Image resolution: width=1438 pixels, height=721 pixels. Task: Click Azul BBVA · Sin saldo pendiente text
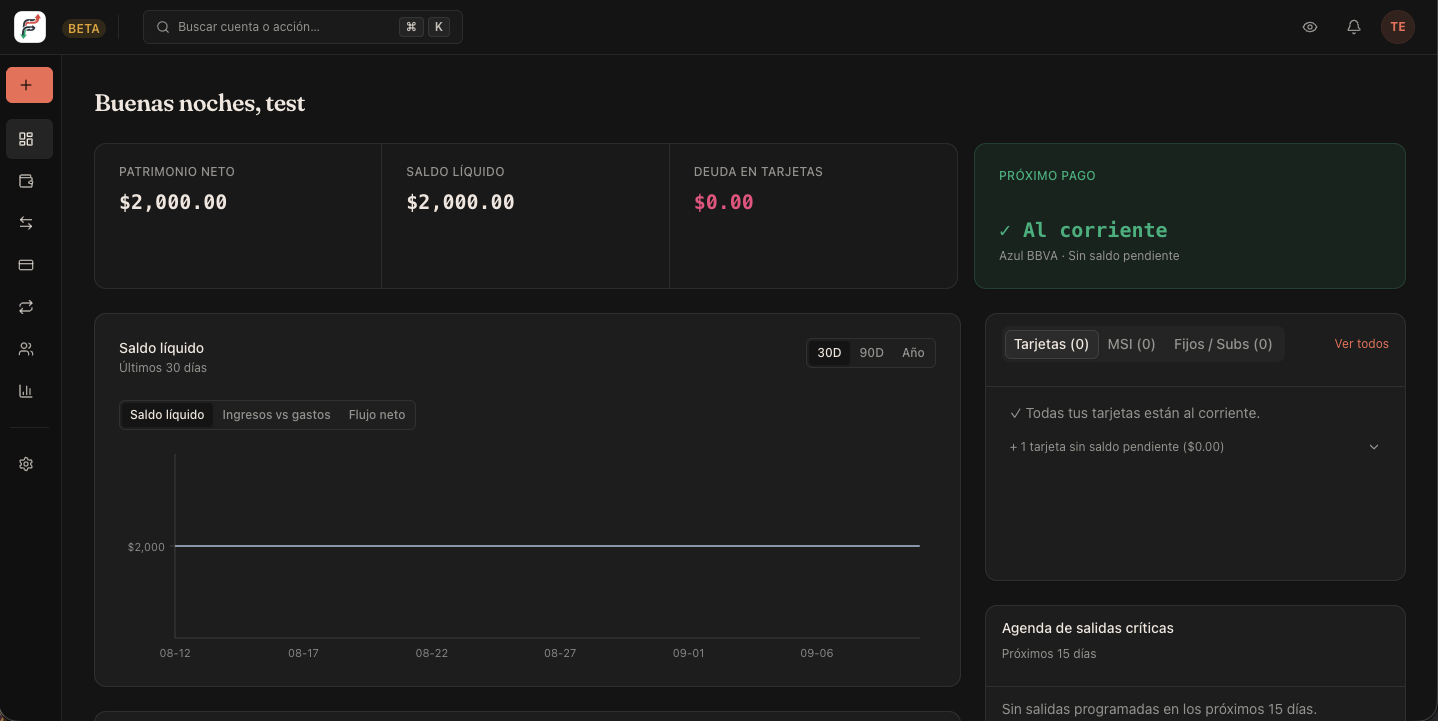tap(1089, 256)
